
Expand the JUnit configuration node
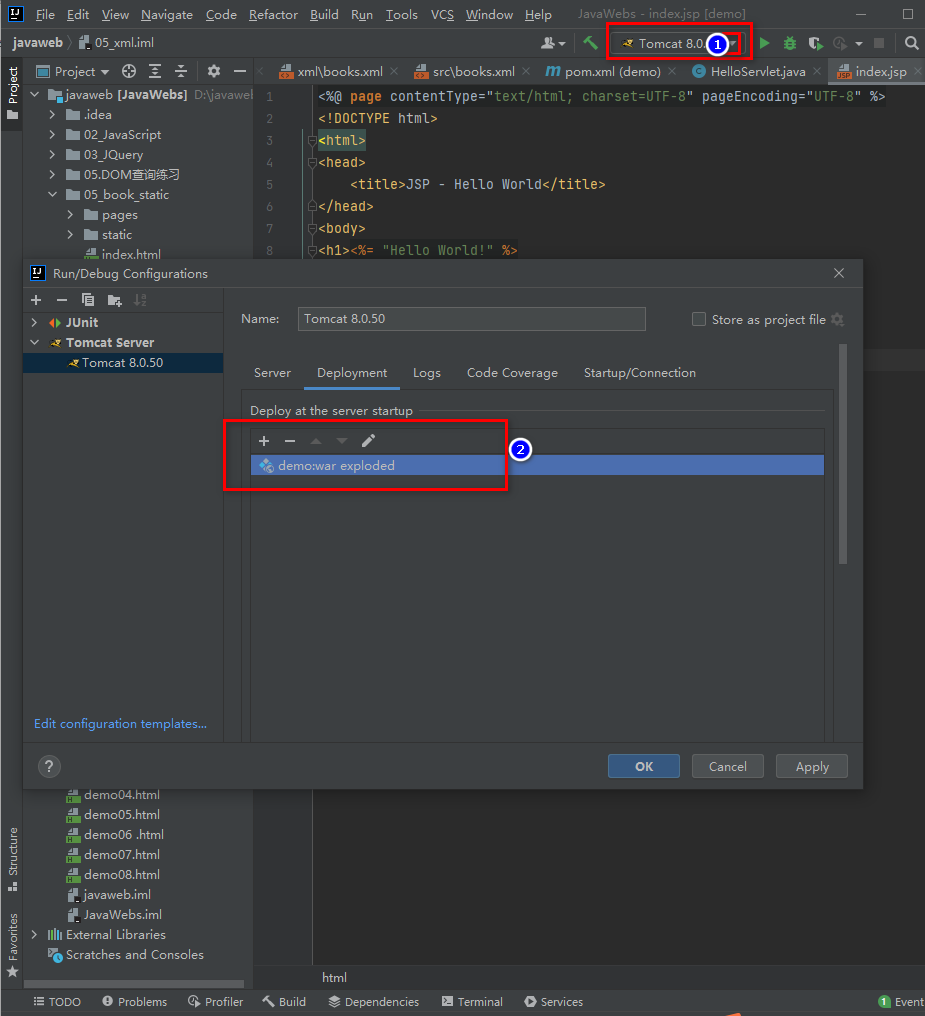(x=34, y=322)
